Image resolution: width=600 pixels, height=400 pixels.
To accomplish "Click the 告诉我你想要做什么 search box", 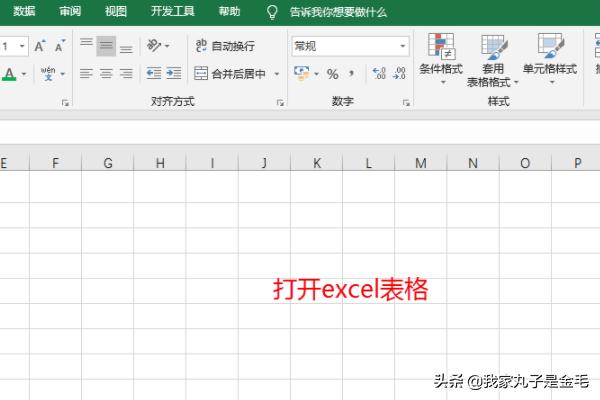I will tap(338, 12).
